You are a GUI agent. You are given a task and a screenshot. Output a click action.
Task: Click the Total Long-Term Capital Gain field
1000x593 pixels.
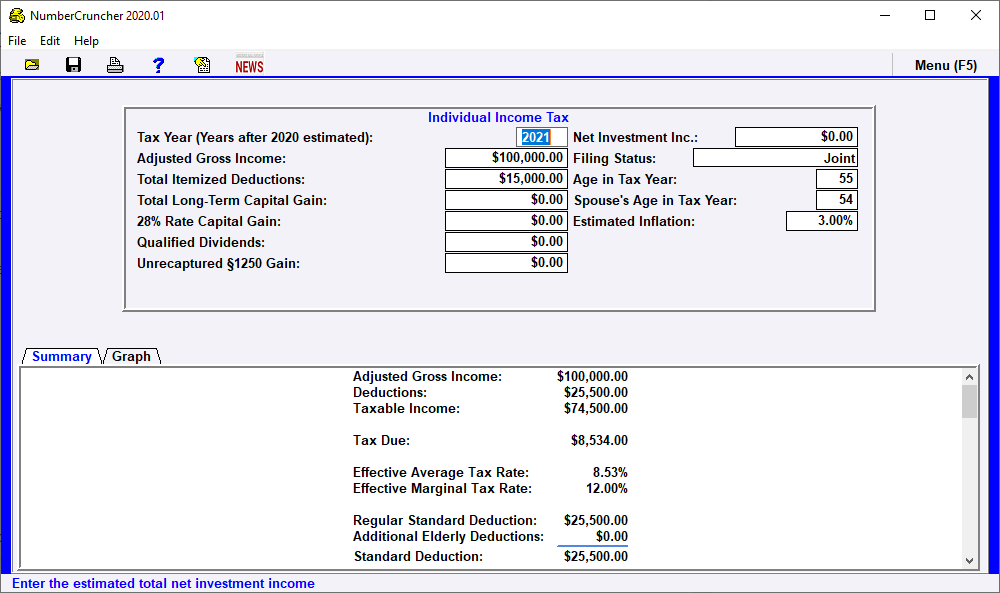506,200
